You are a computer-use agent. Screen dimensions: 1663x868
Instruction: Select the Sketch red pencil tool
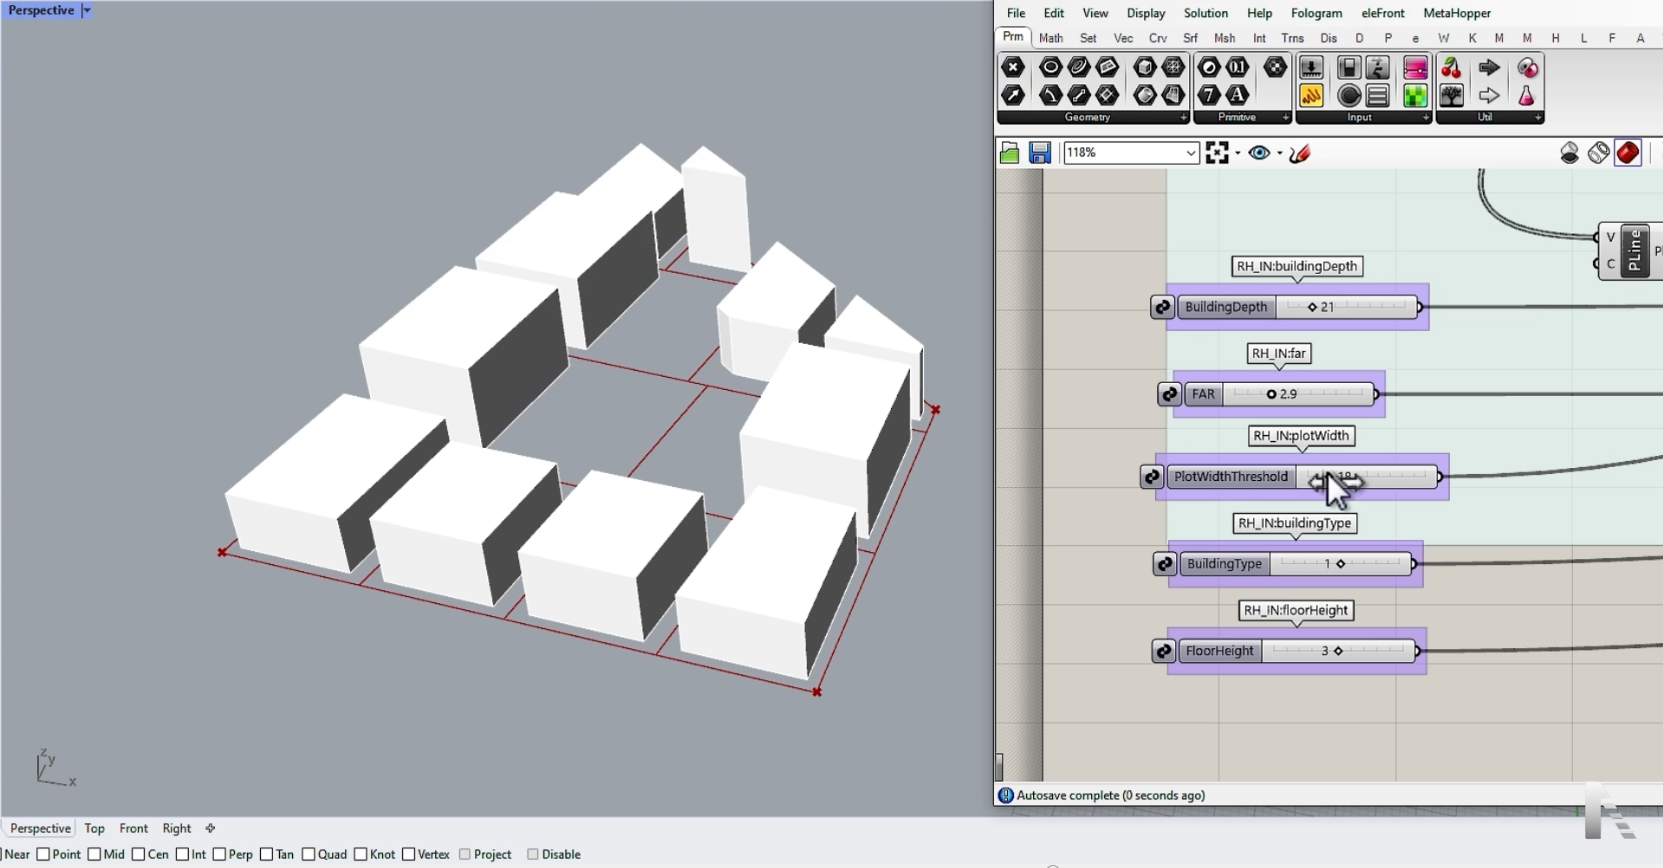pos(1300,153)
